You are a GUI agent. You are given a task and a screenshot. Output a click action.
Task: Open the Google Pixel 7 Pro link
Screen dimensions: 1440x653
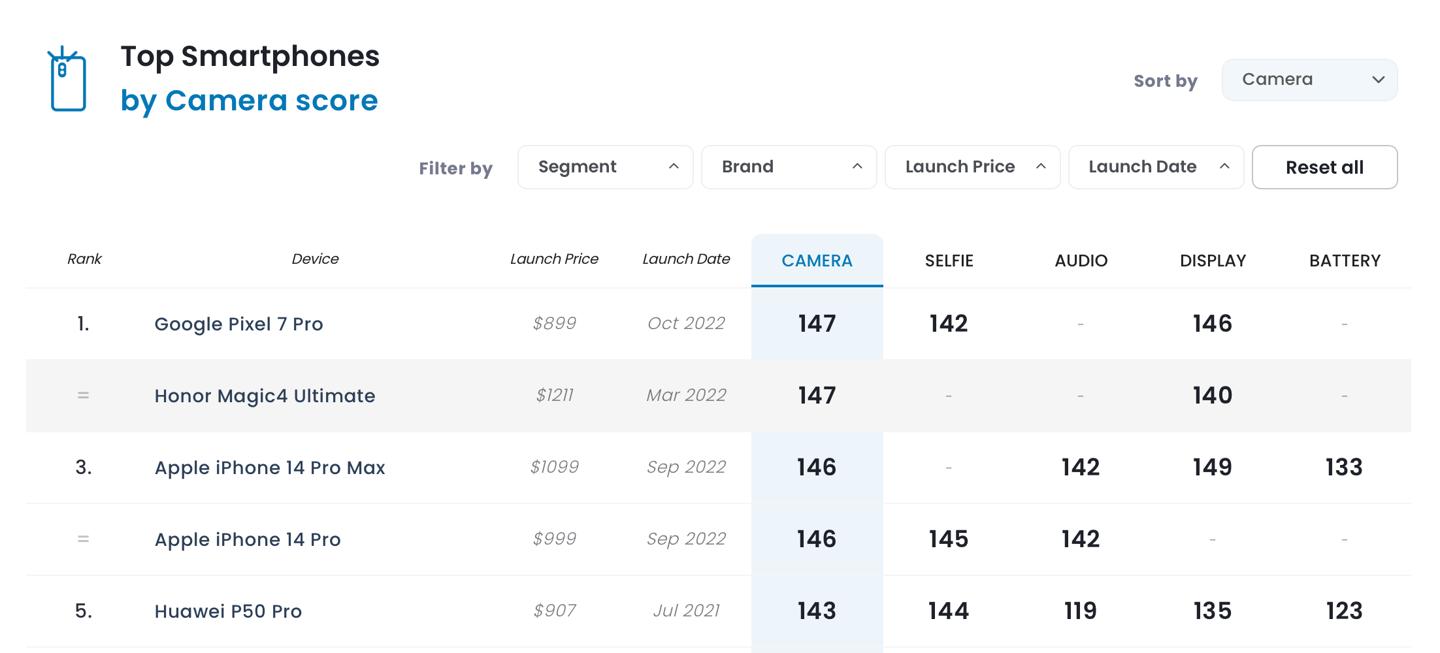(x=238, y=324)
